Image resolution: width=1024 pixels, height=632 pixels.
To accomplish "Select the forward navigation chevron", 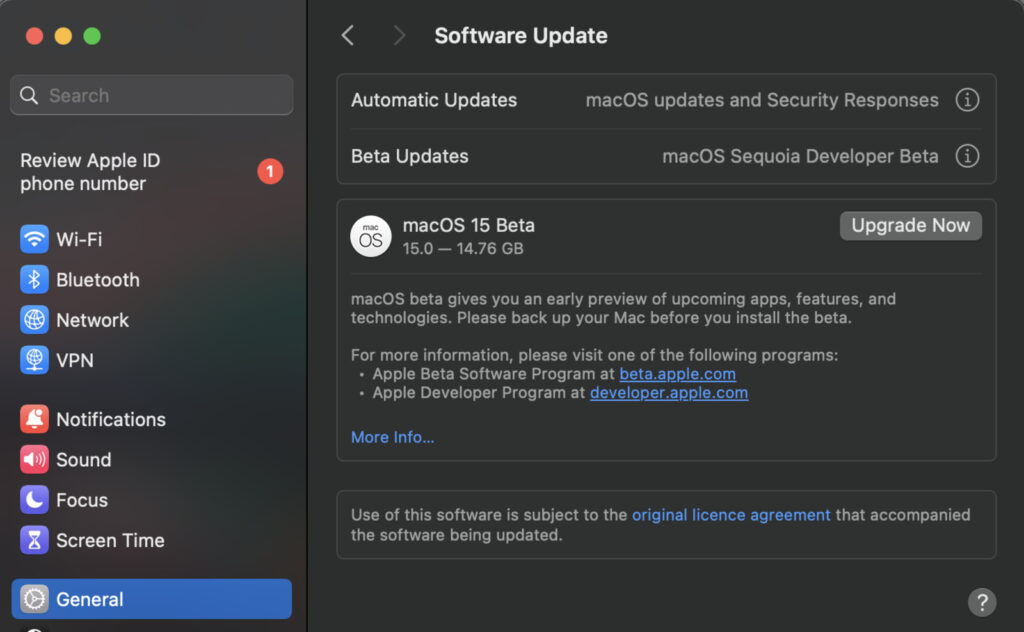I will click(x=398, y=35).
